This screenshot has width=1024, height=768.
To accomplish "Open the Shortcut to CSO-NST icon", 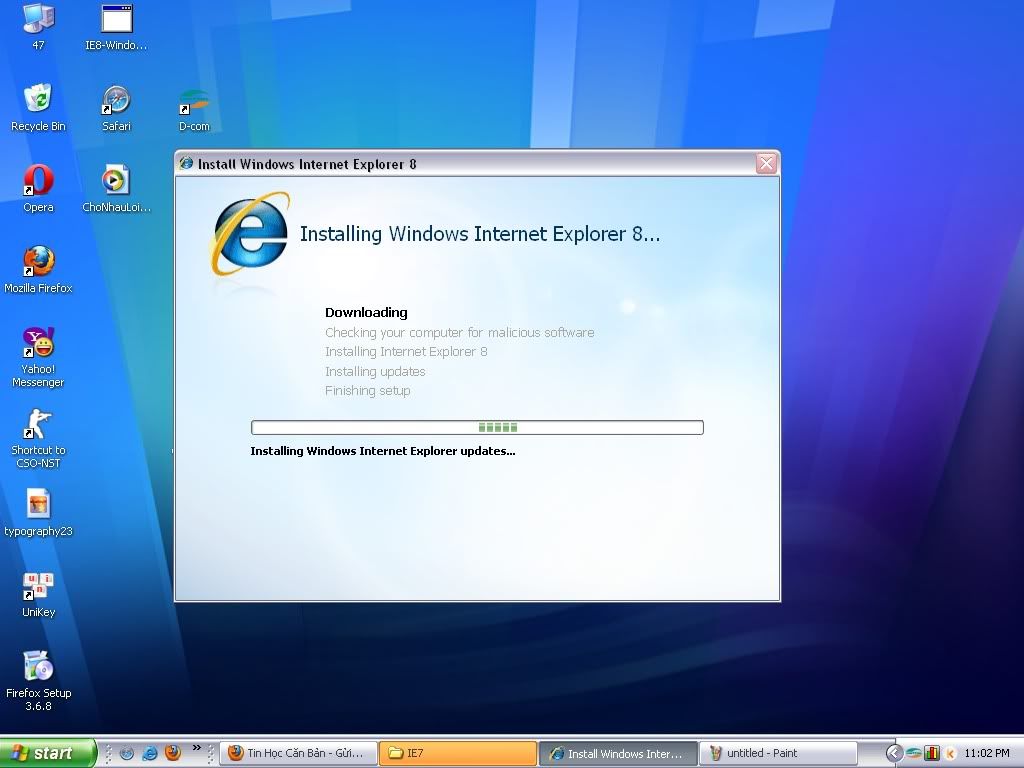I will [x=38, y=425].
